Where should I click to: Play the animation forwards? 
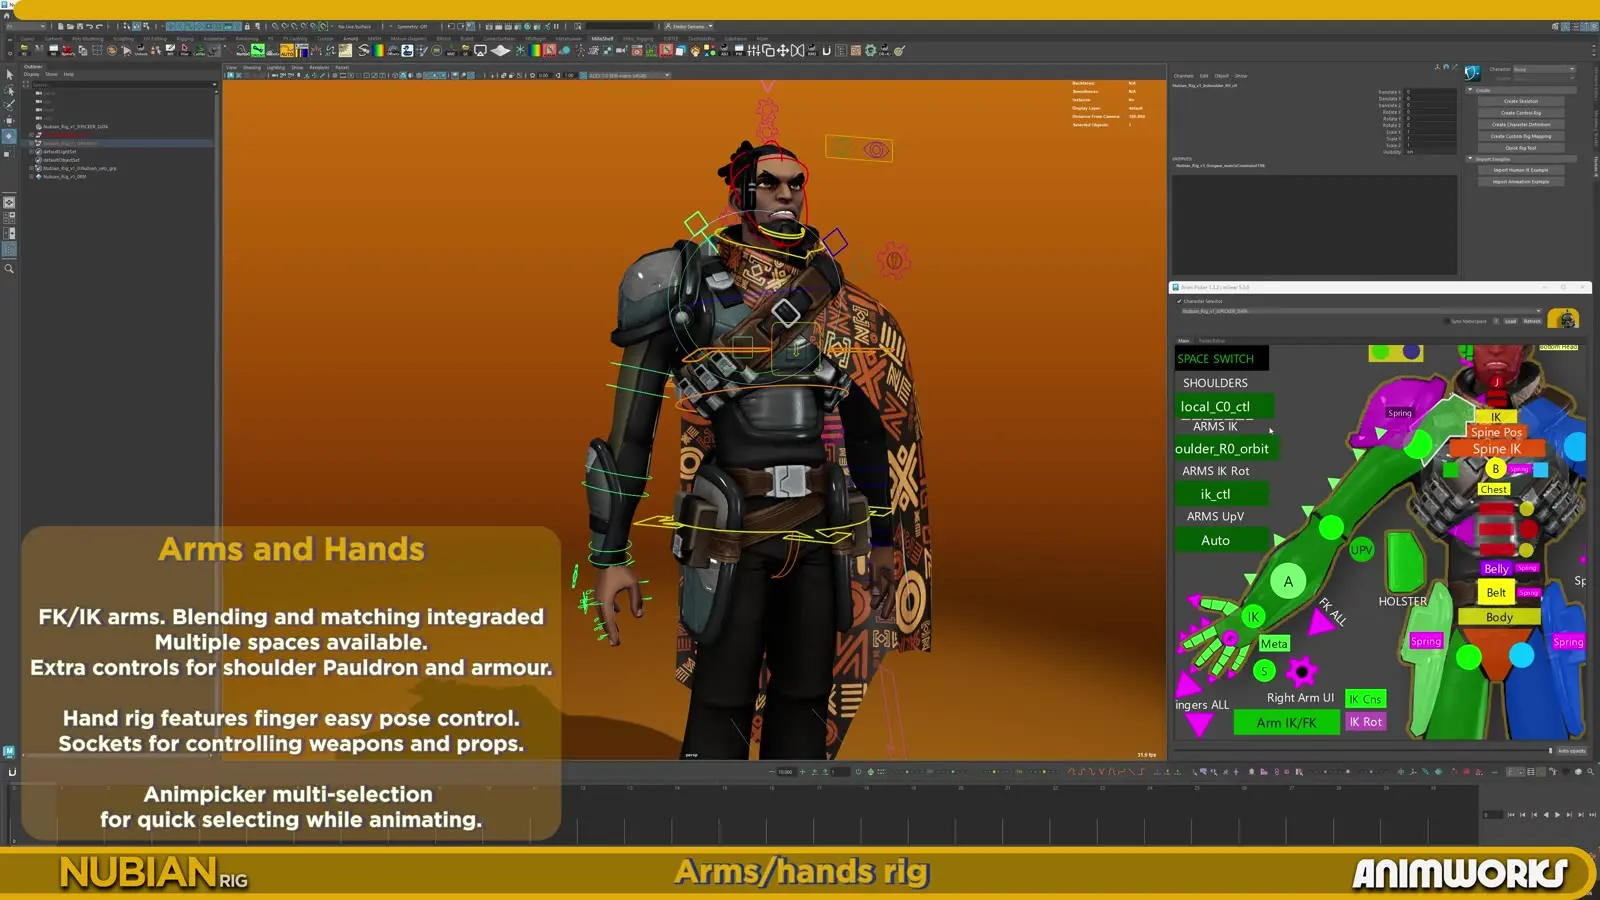pos(1557,815)
